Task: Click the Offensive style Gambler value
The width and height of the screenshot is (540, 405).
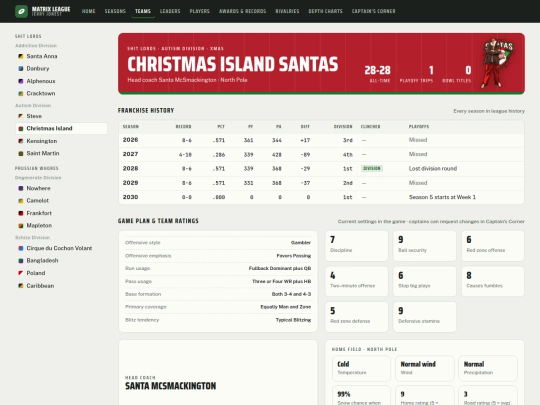Action: point(301,243)
